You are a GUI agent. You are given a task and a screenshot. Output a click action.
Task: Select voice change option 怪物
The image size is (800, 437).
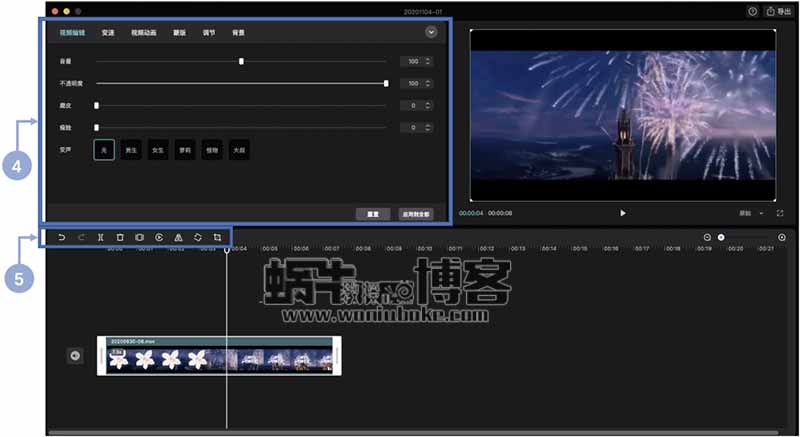click(212, 150)
